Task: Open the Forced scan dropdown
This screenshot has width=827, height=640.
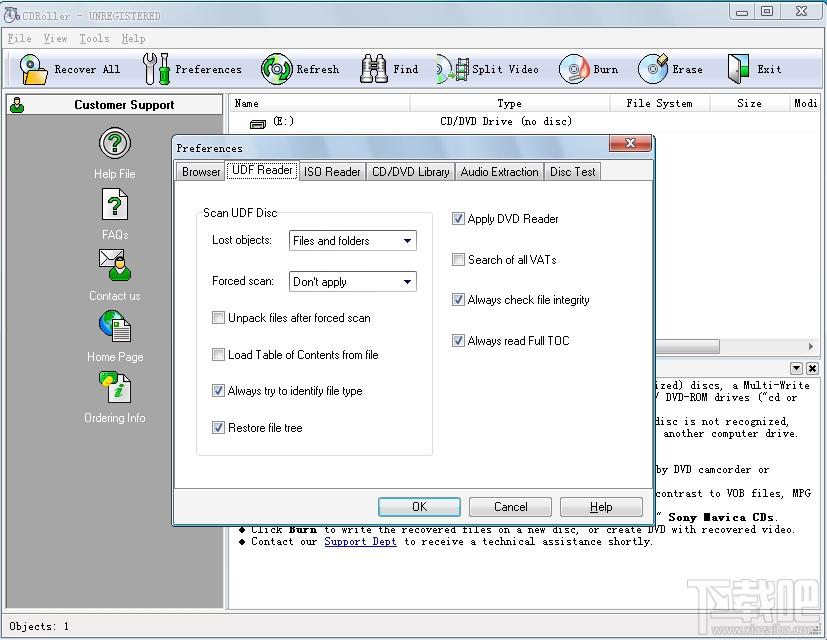Action: 352,281
